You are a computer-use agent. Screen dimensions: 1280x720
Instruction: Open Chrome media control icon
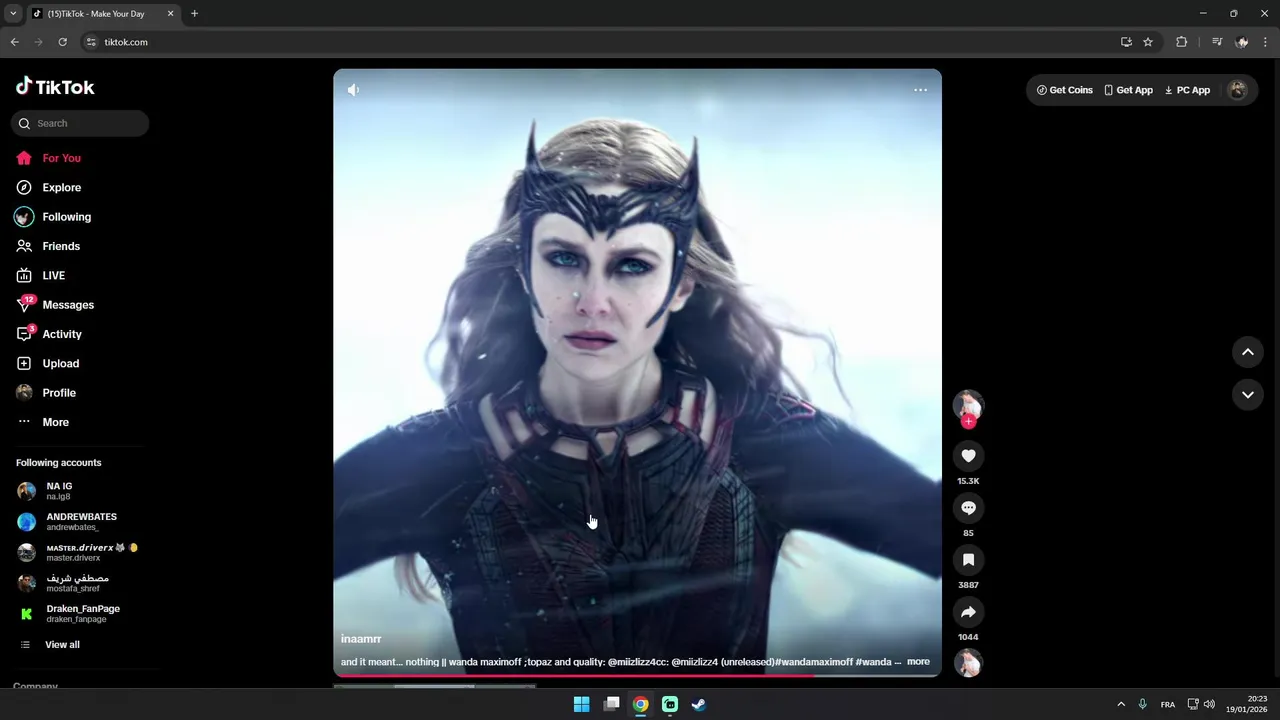click(1216, 42)
